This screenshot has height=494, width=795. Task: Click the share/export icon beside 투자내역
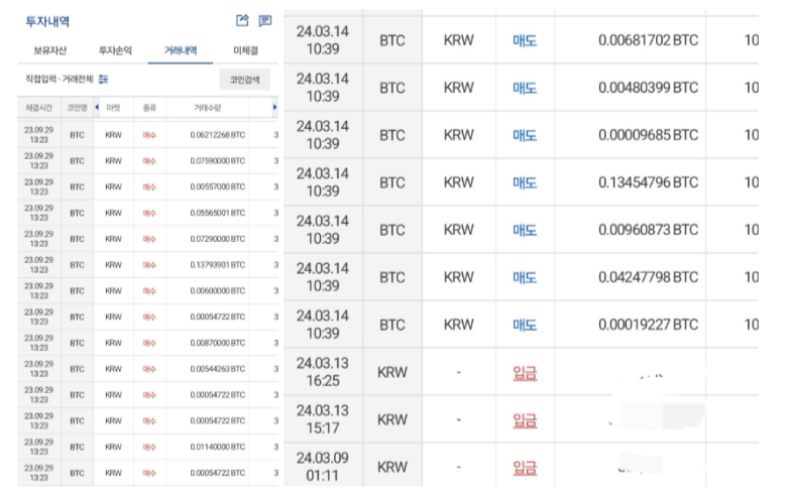tap(242, 20)
